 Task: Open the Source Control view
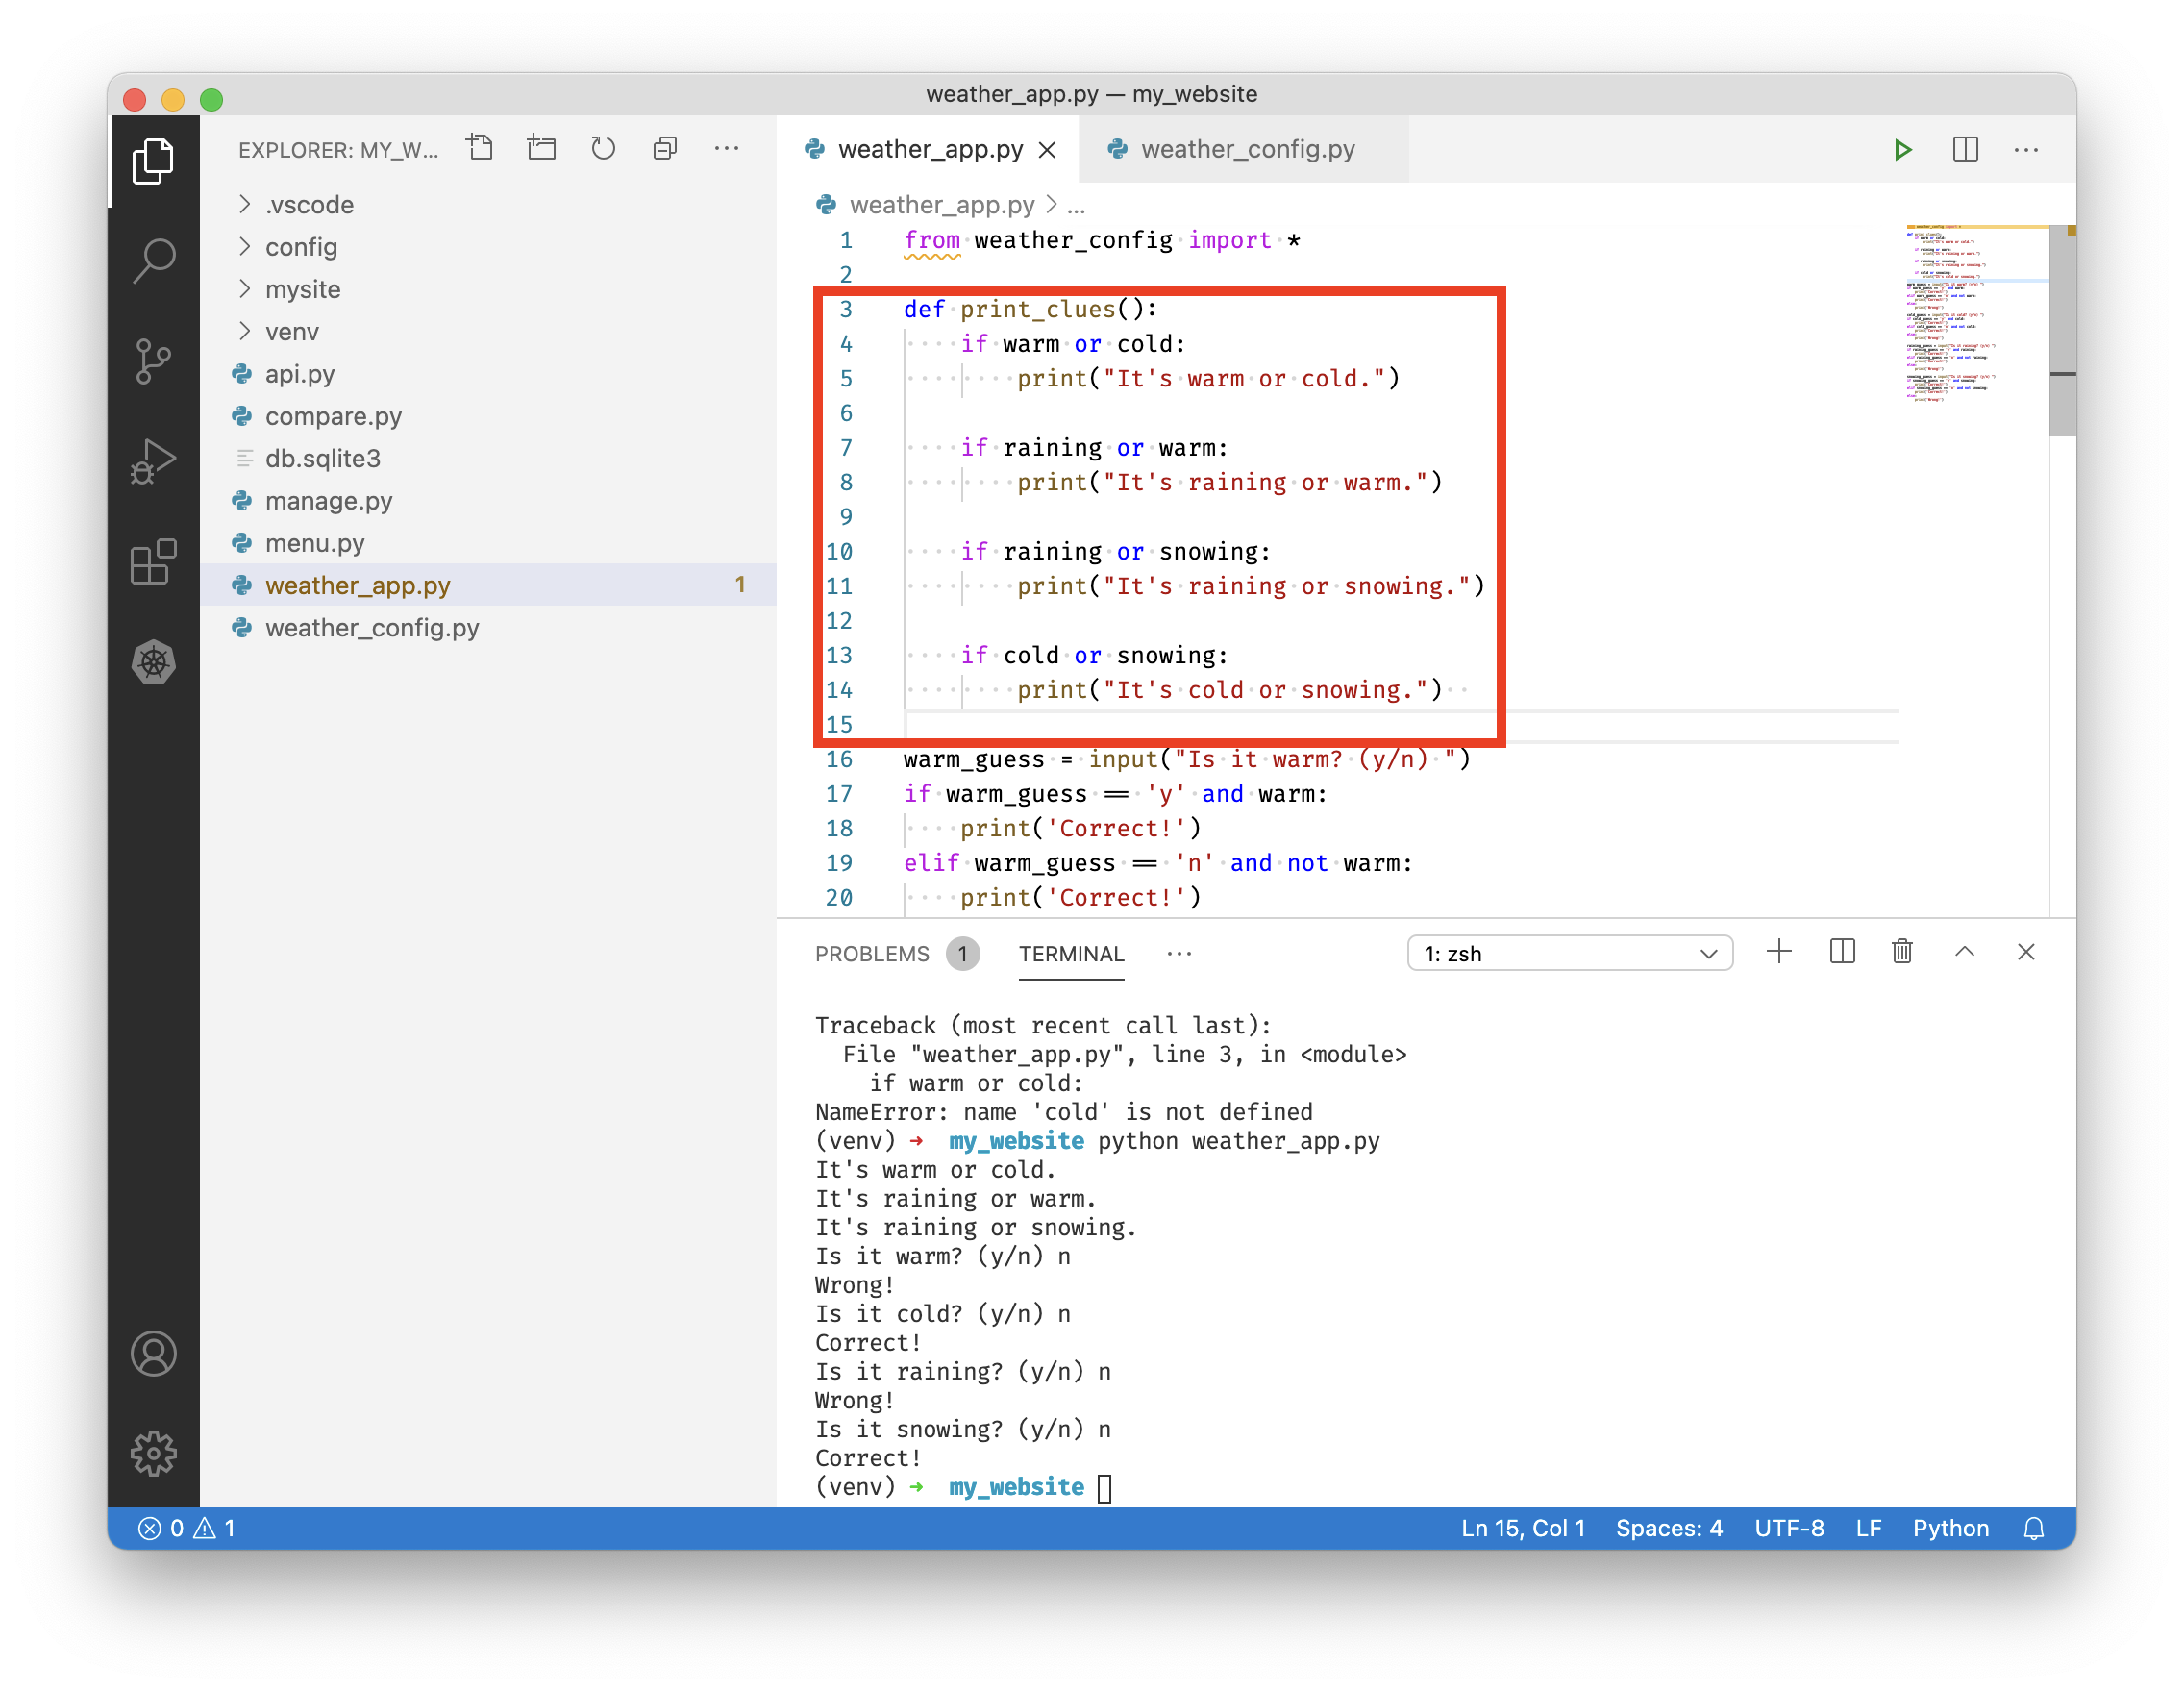coord(153,361)
